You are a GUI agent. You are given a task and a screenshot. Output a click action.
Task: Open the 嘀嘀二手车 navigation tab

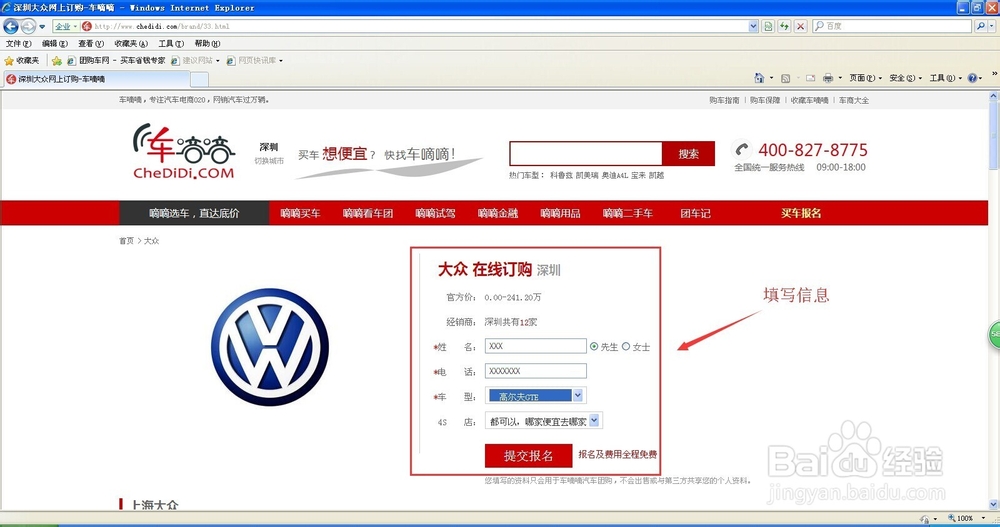click(x=628, y=213)
